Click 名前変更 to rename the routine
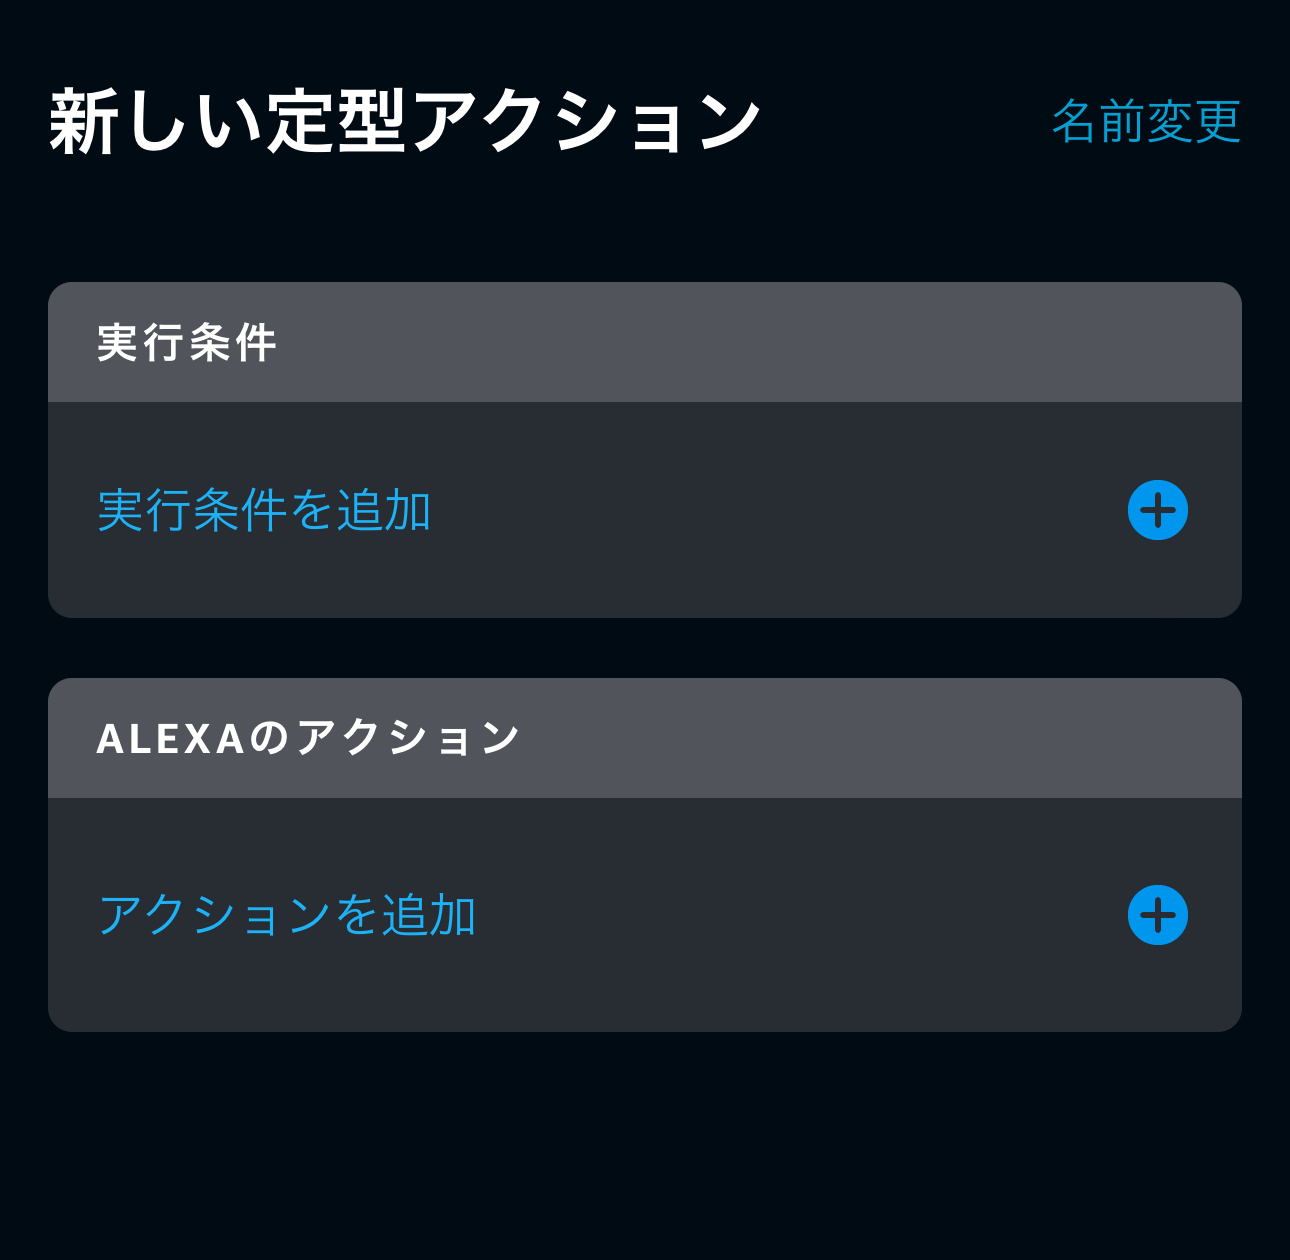 click(1145, 122)
